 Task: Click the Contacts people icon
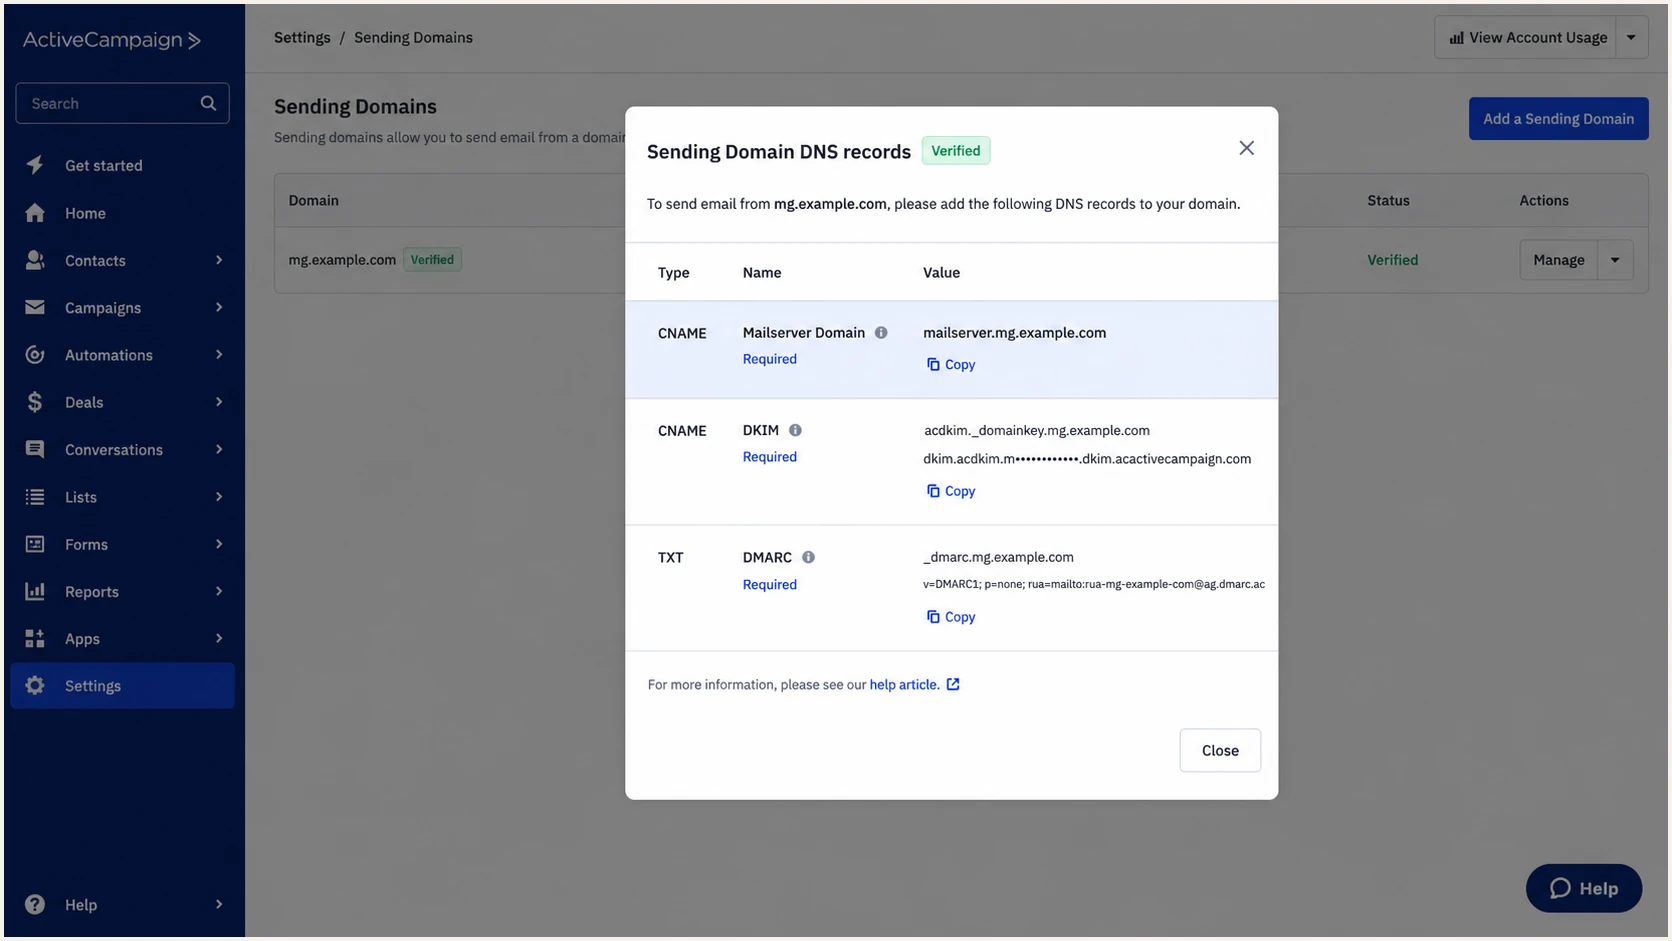[35, 260]
